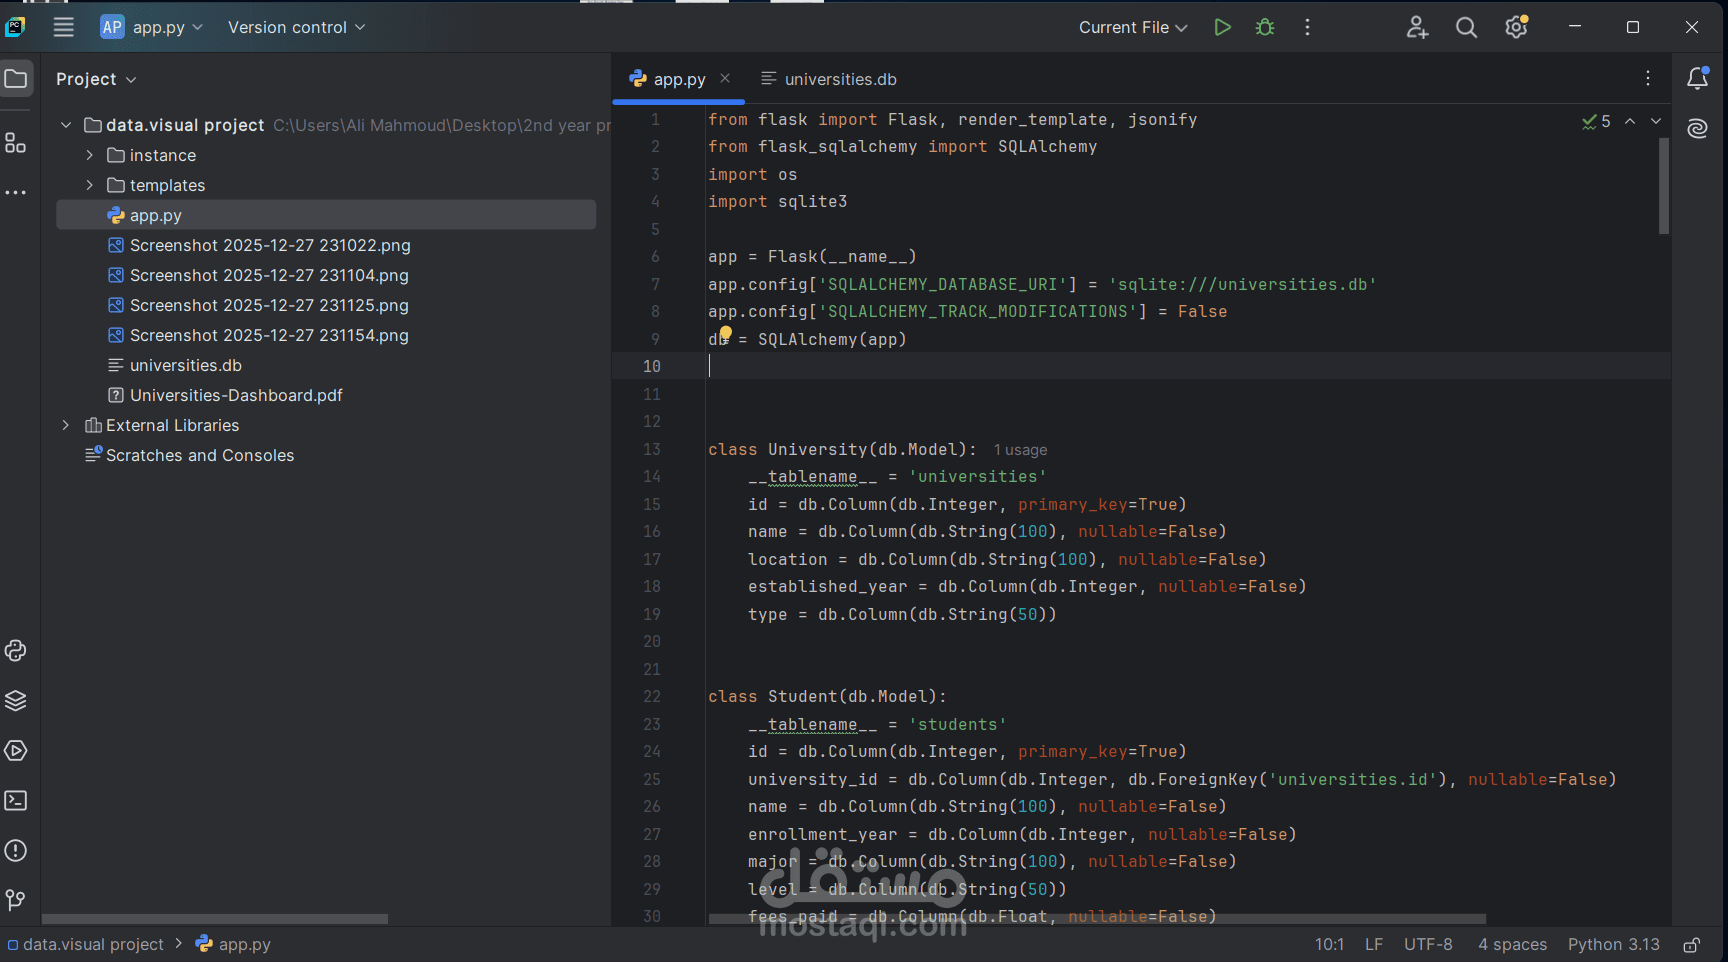The image size is (1728, 962).
Task: Click the editor horizontal scrollbar
Action: point(1096,918)
